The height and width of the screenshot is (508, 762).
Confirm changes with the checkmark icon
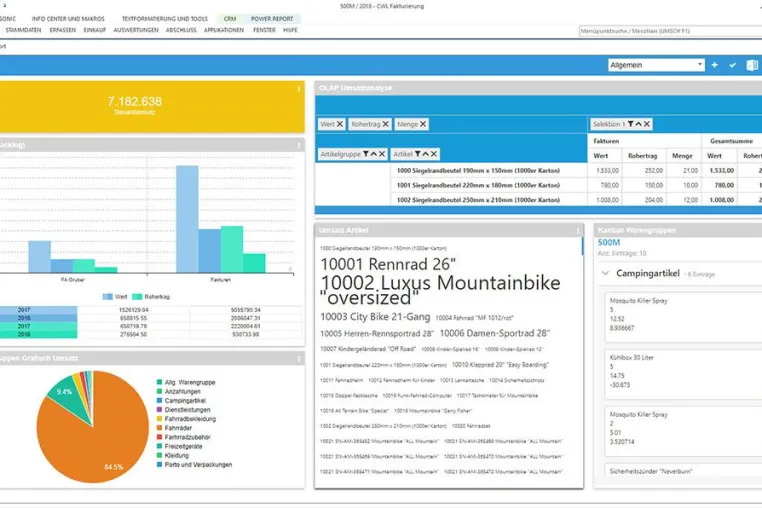click(x=732, y=65)
